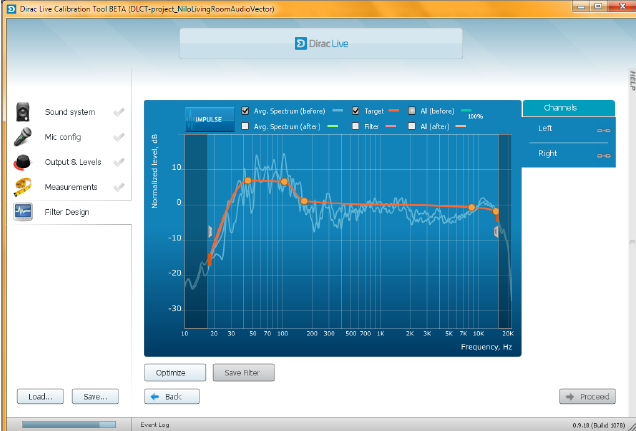
Task: Open the HELP side panel
Action: (x=632, y=80)
